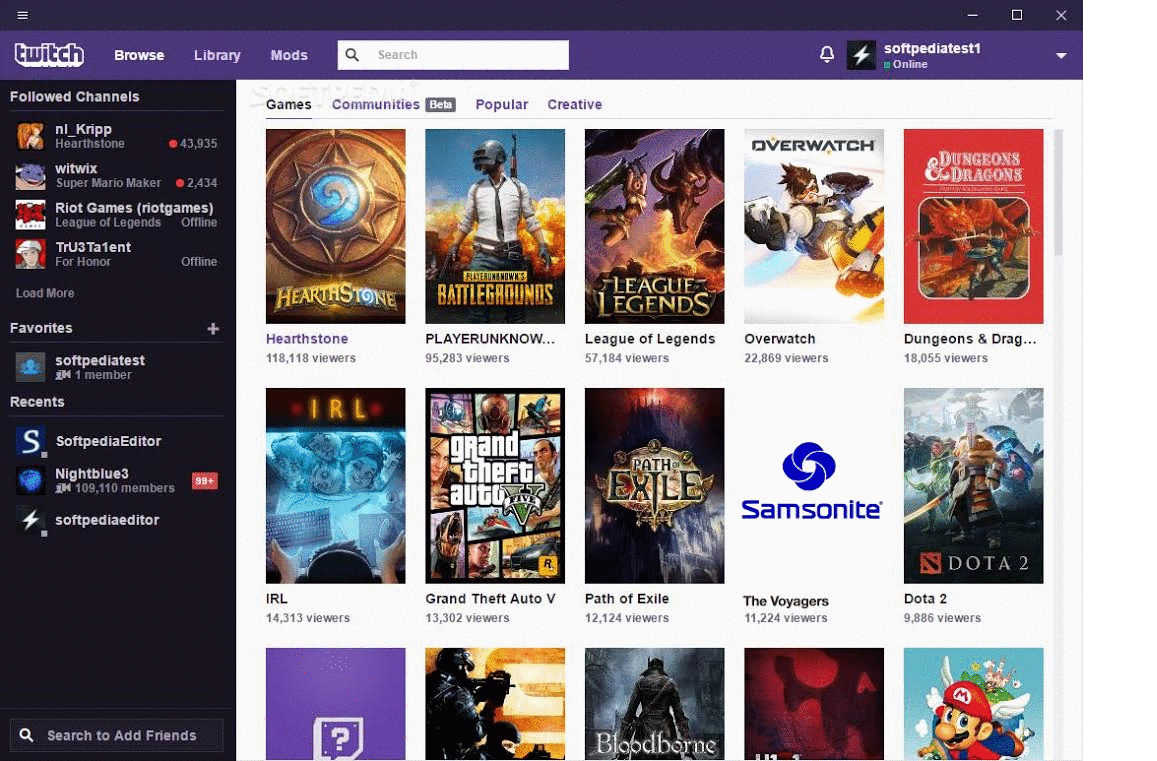Switch to the Creative tab
The image size is (1157, 761).
(575, 104)
